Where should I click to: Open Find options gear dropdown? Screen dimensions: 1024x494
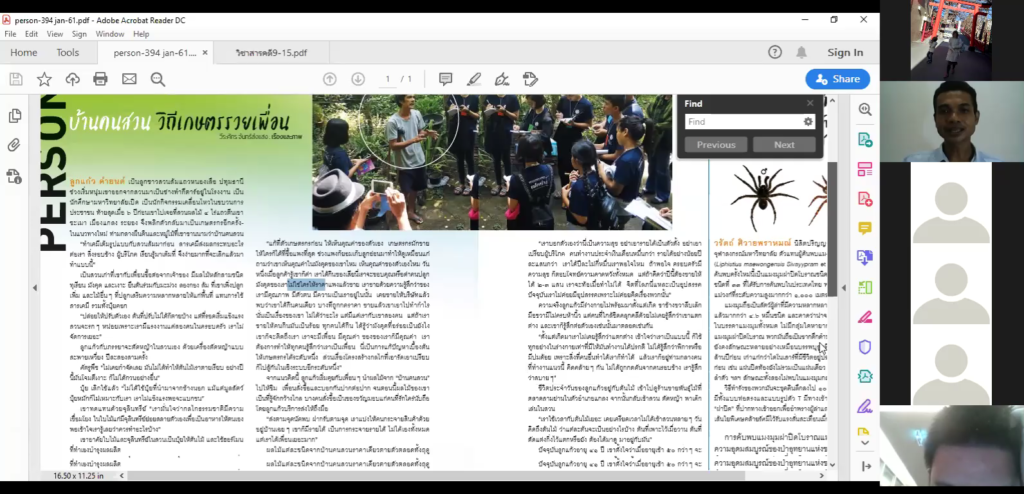click(x=808, y=122)
